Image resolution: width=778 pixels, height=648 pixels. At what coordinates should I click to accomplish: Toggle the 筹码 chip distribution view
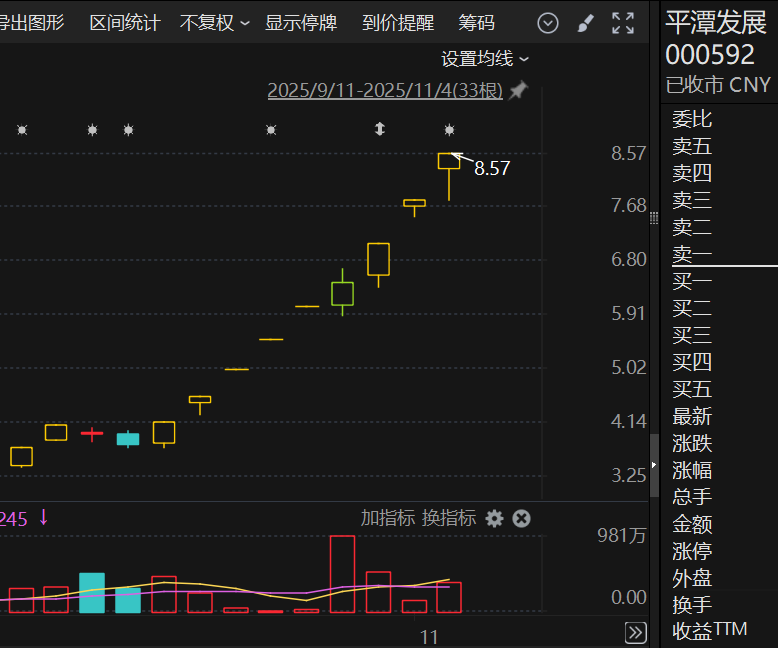(476, 23)
